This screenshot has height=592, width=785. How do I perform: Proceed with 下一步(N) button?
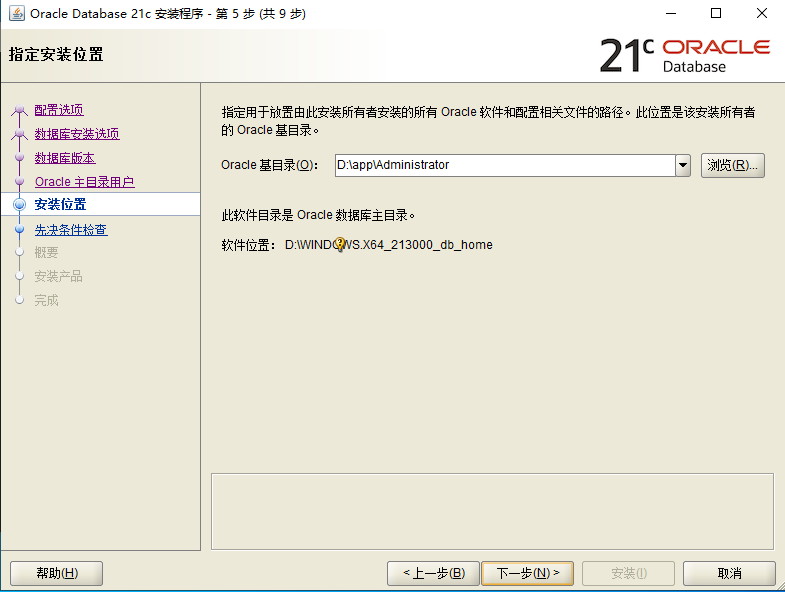click(528, 573)
